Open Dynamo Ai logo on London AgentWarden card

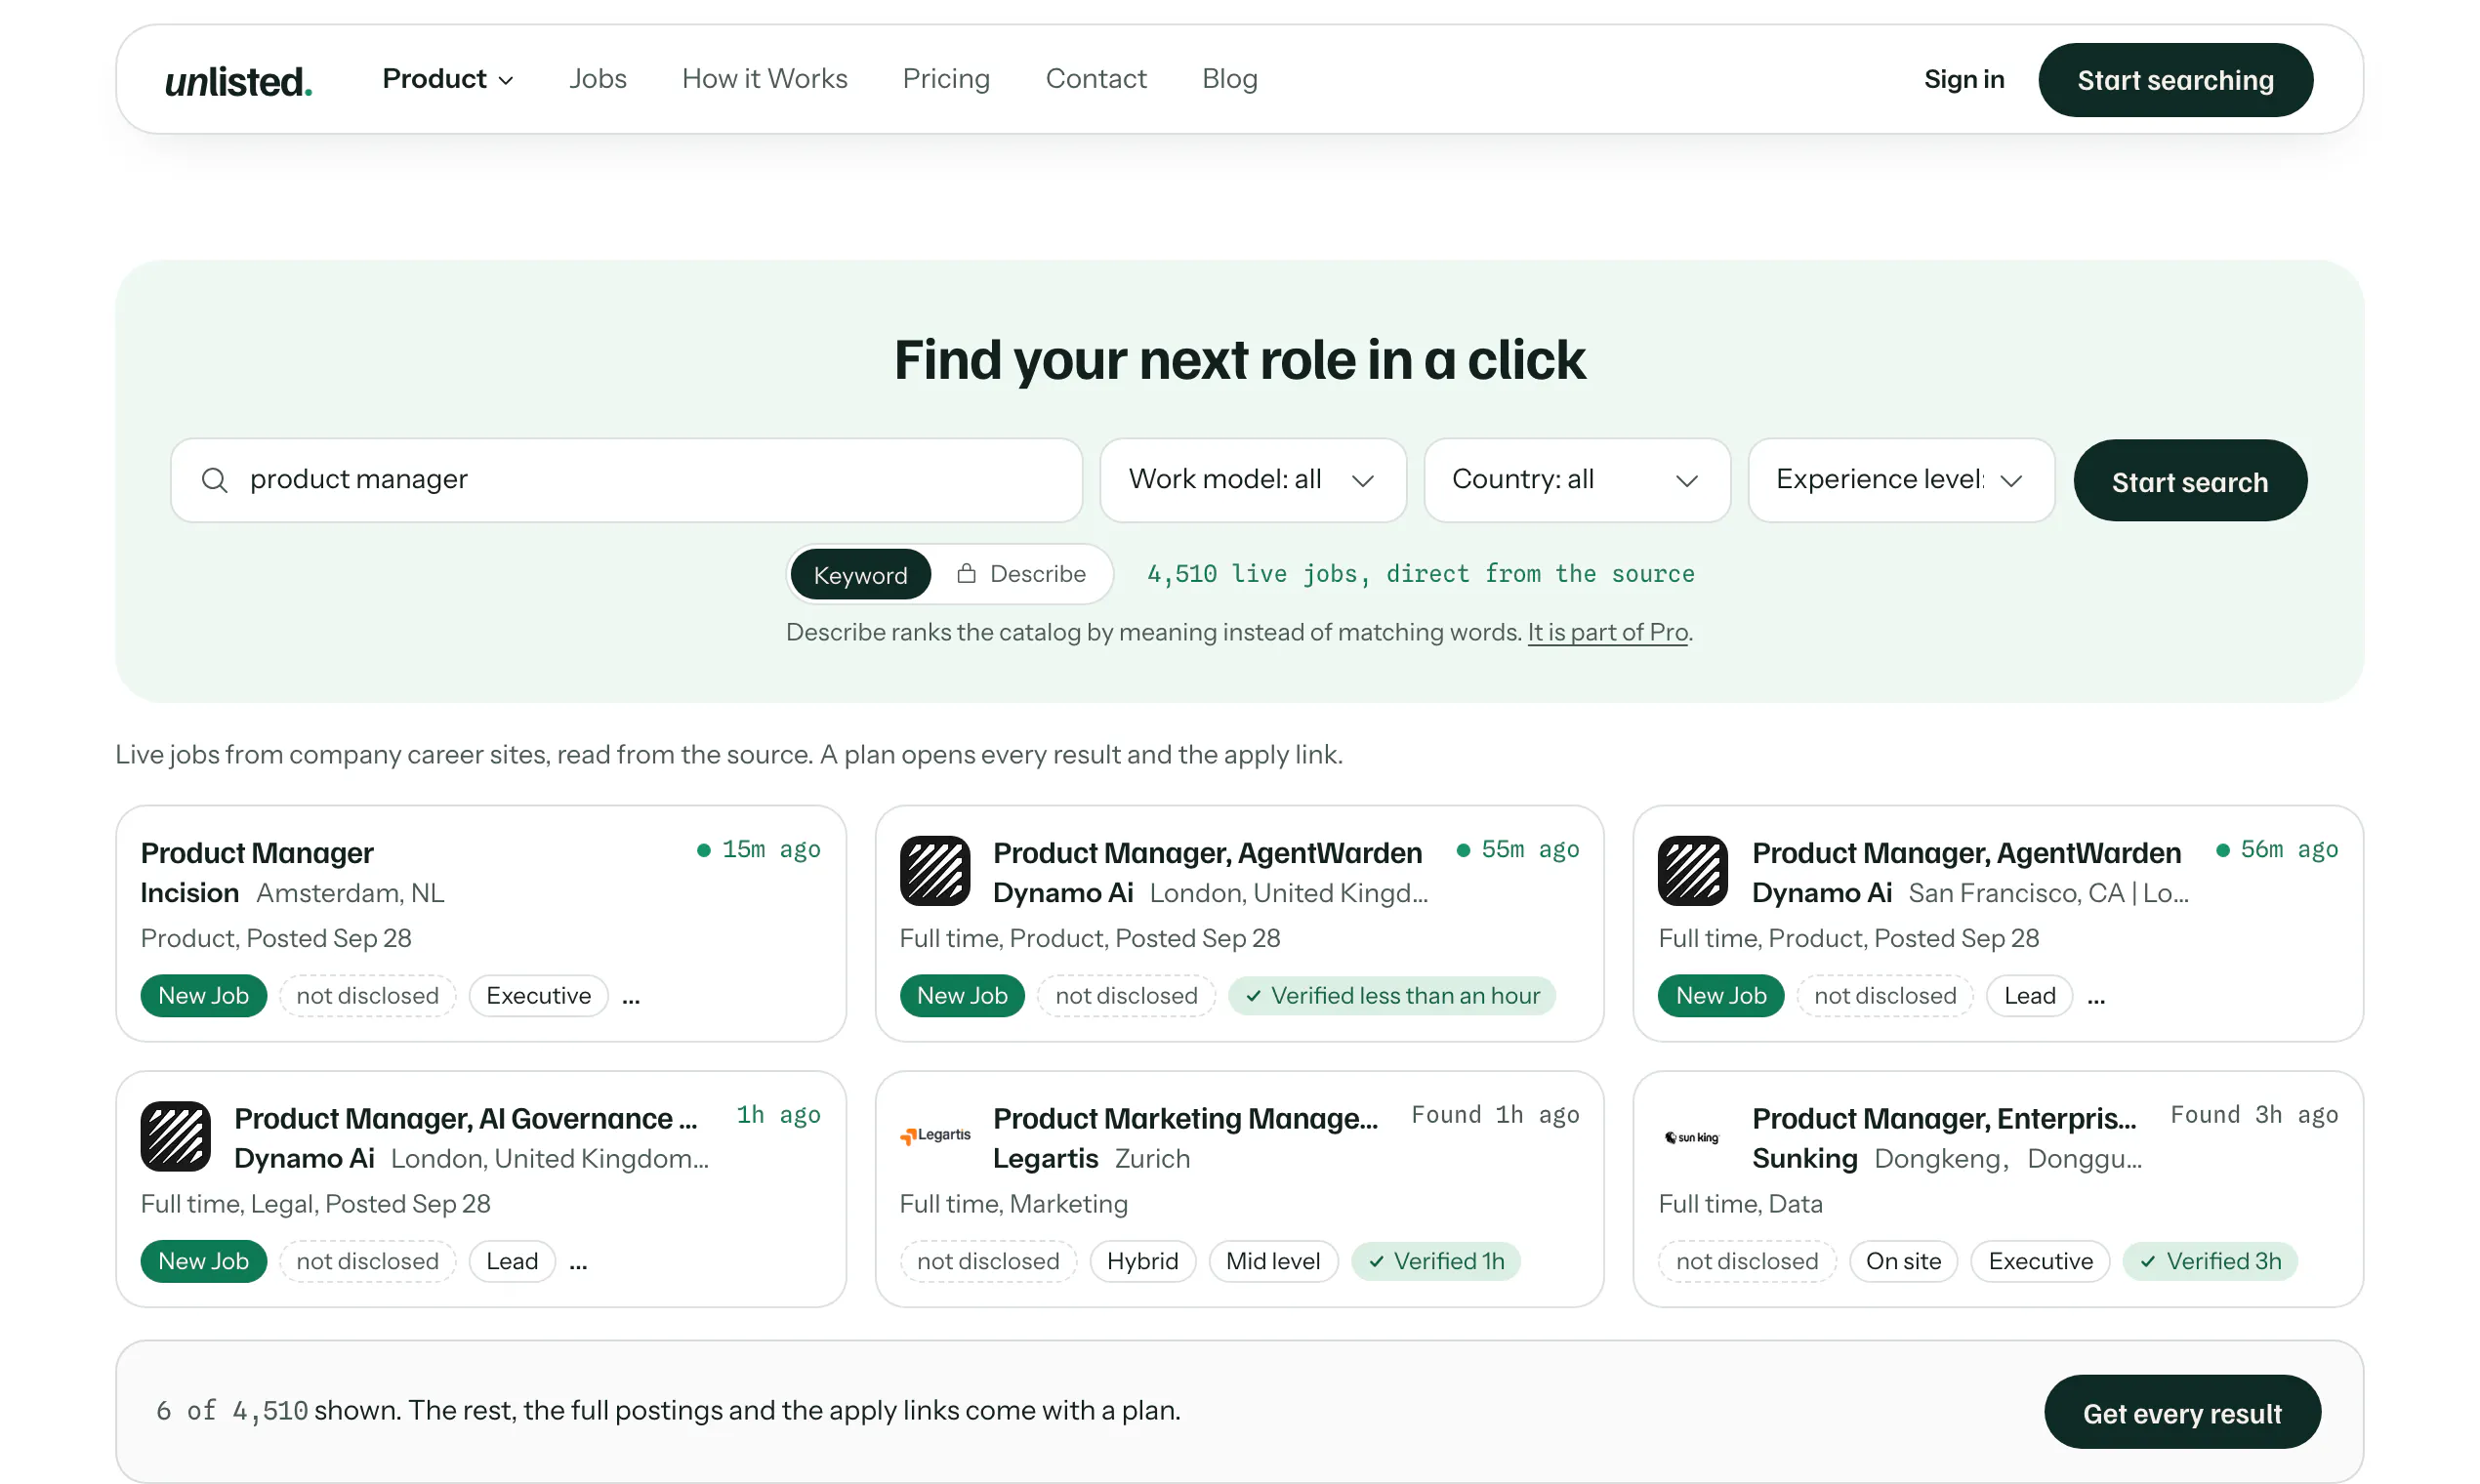[935, 871]
